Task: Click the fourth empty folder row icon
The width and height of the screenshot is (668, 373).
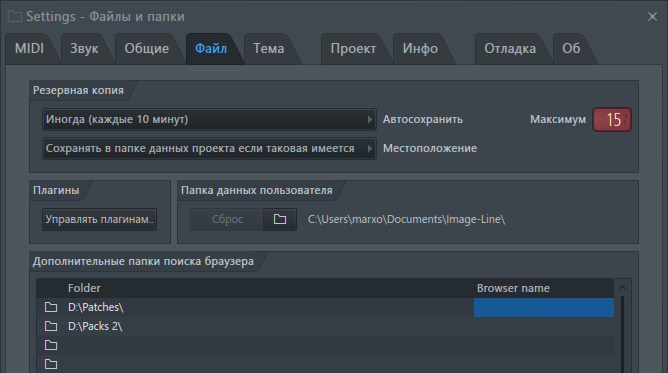Action: click(x=51, y=364)
